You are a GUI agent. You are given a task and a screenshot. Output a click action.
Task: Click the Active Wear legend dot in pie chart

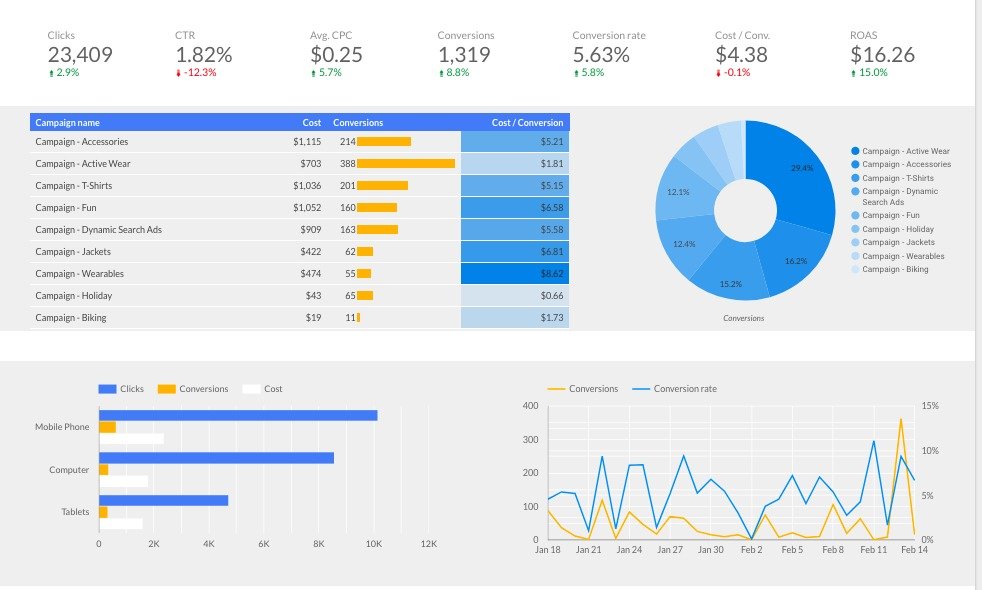(855, 151)
